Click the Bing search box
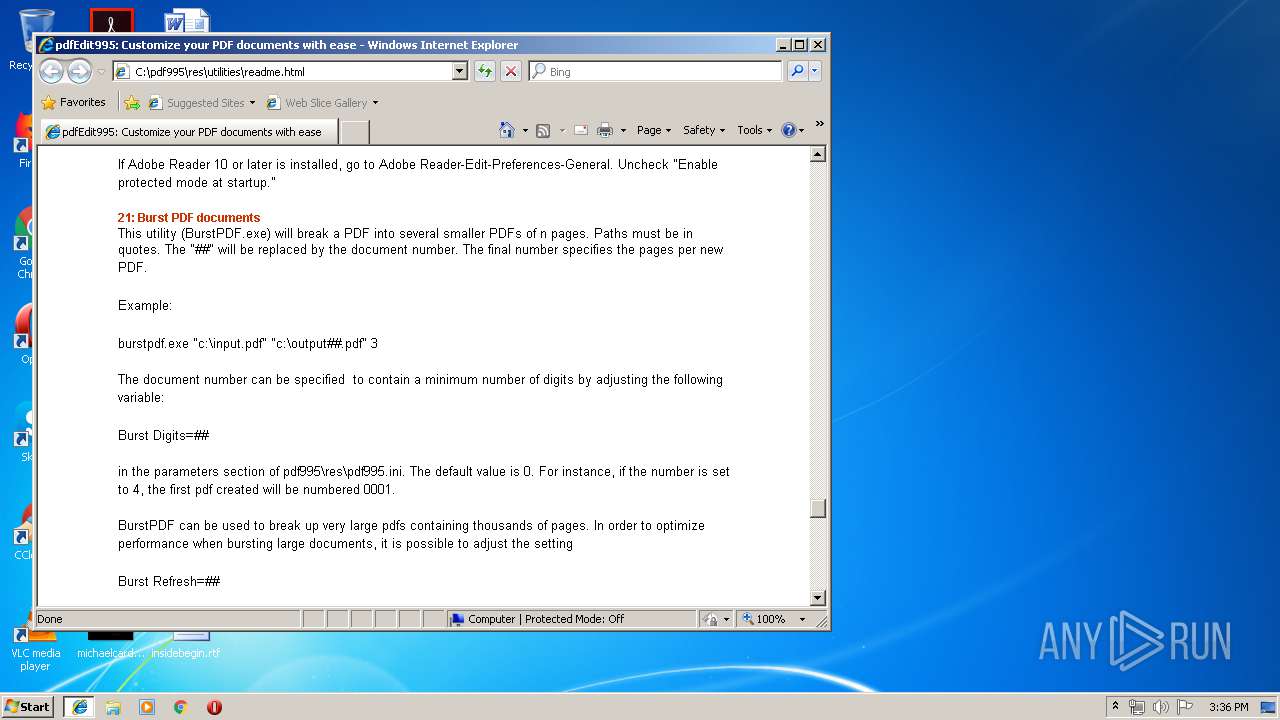The width and height of the screenshot is (1280, 720). pos(656,71)
